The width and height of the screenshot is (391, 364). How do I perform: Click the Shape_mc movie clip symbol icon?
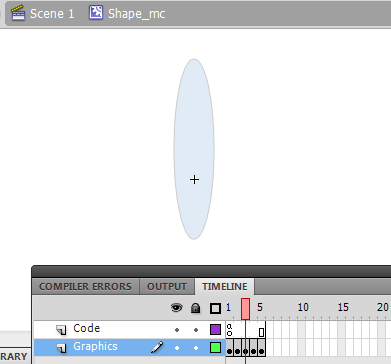pos(96,12)
